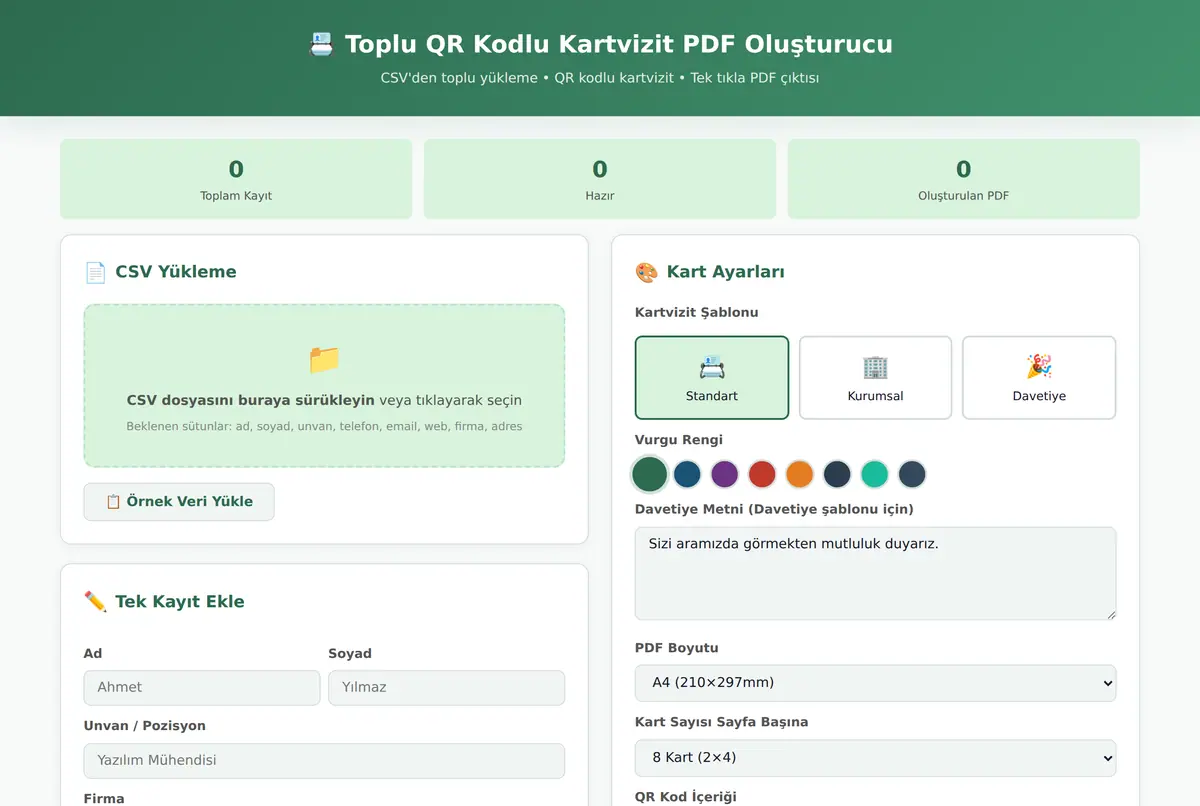Choose the purple accent color swatch

tap(724, 474)
